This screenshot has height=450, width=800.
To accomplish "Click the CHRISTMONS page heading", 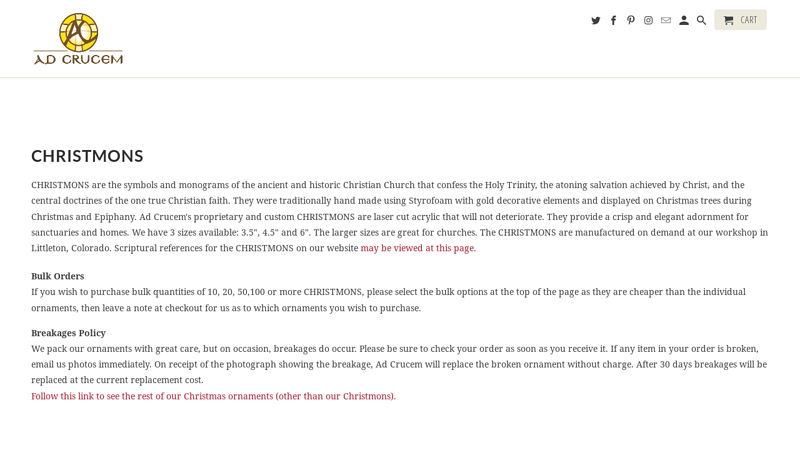I will click(x=87, y=156).
